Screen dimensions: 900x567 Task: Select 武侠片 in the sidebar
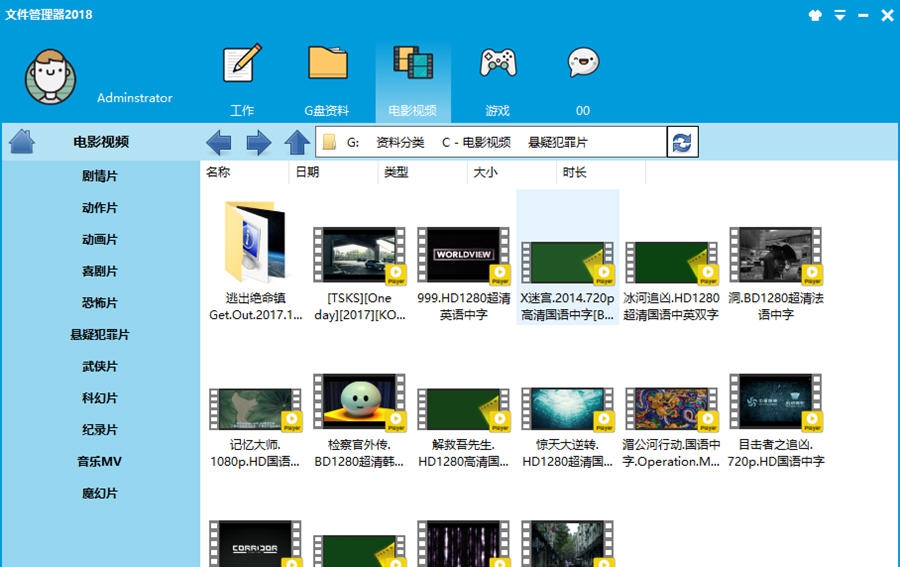pos(100,366)
